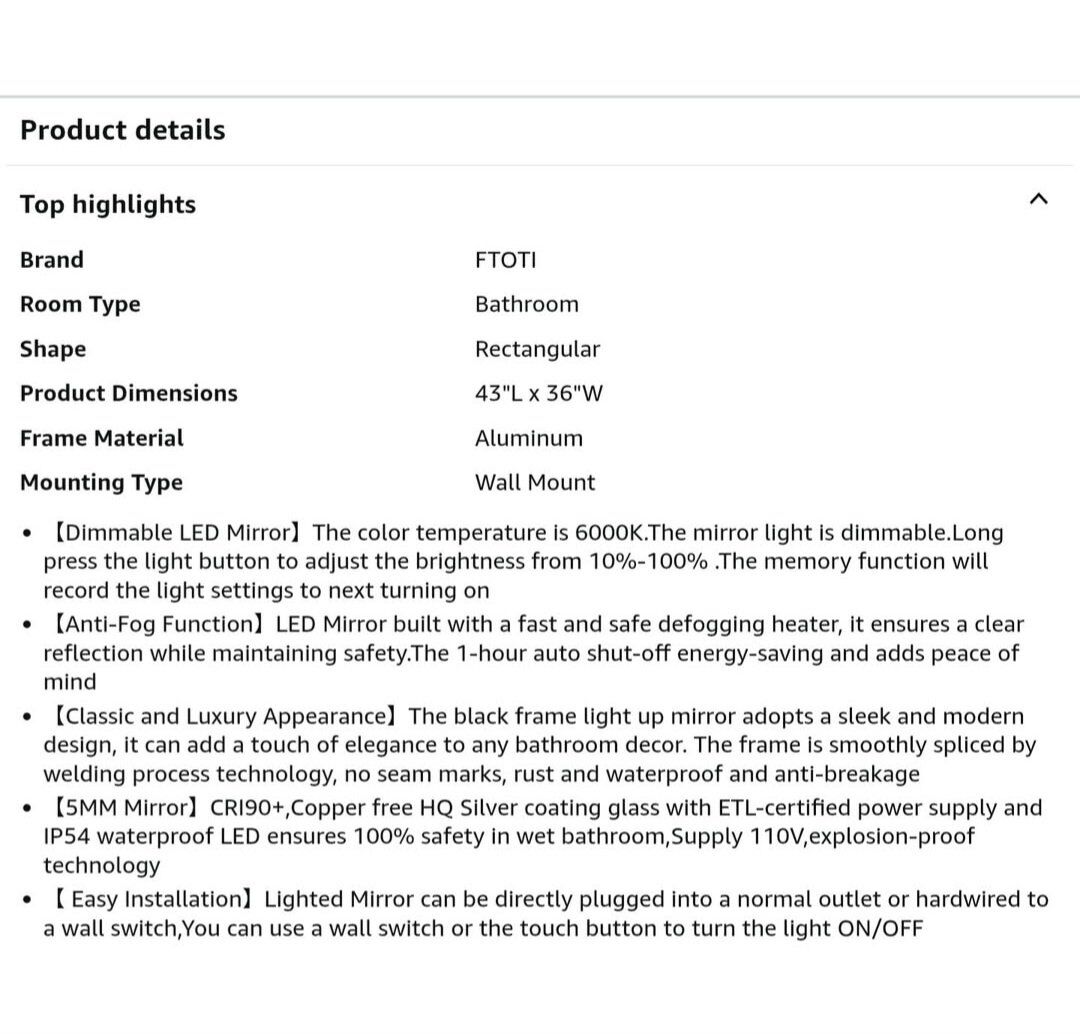This screenshot has width=1080, height=1034.
Task: Select the Wall Mount value
Action: pos(535,483)
